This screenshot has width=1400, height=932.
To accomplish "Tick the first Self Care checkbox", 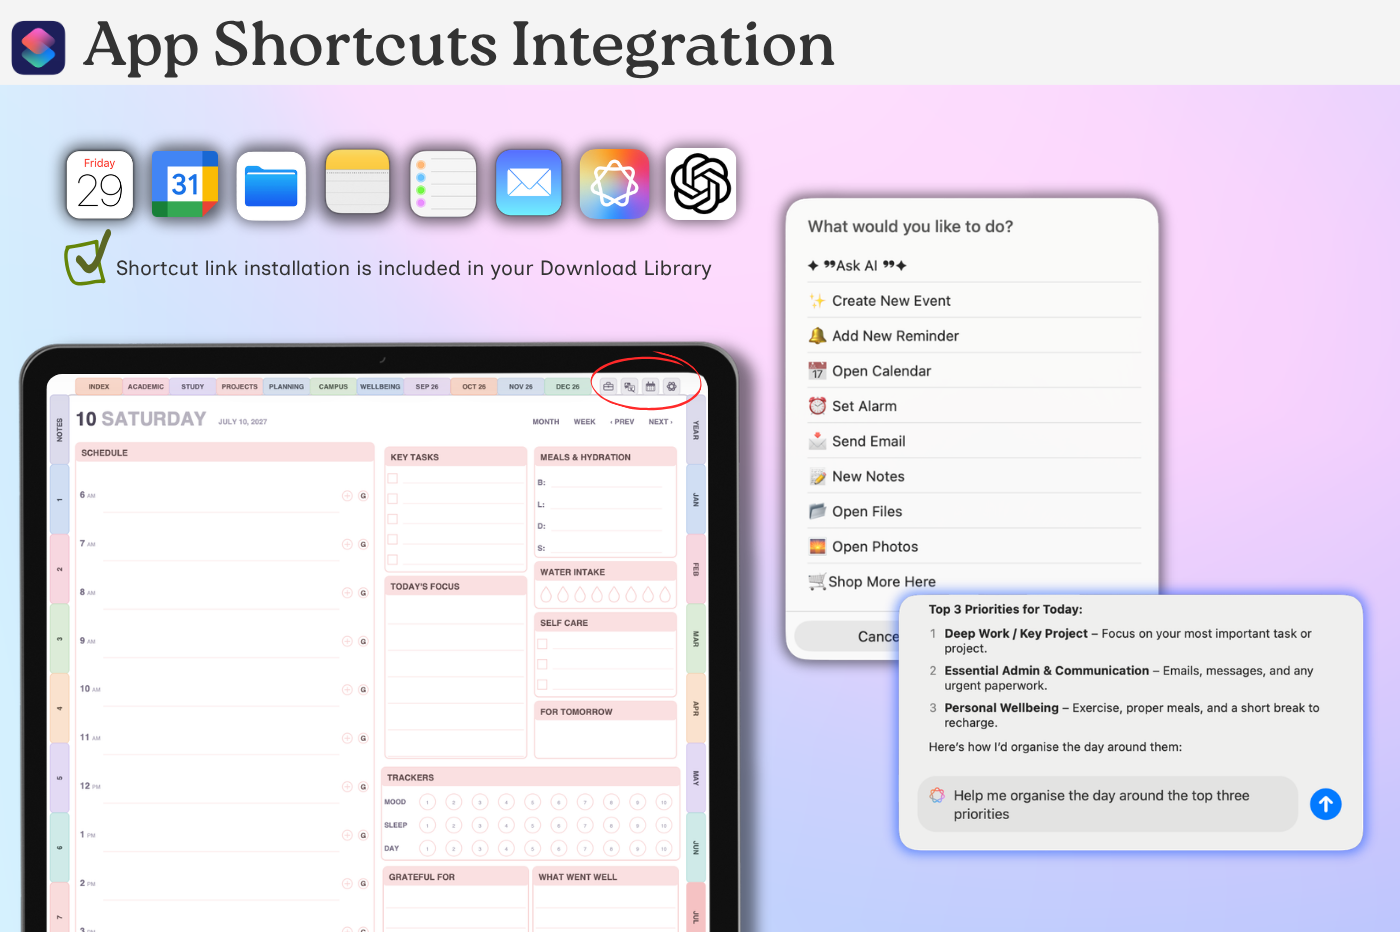I will (x=543, y=644).
